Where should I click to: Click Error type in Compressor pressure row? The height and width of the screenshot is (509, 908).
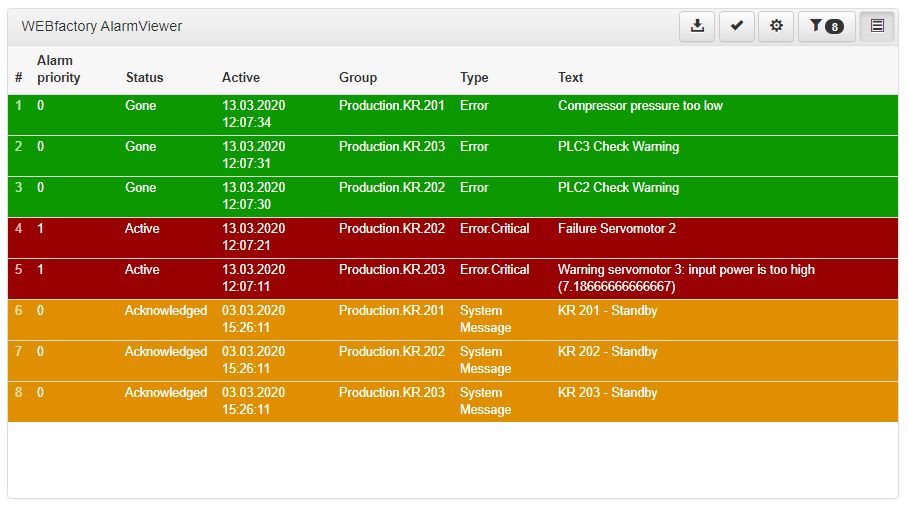[474, 105]
